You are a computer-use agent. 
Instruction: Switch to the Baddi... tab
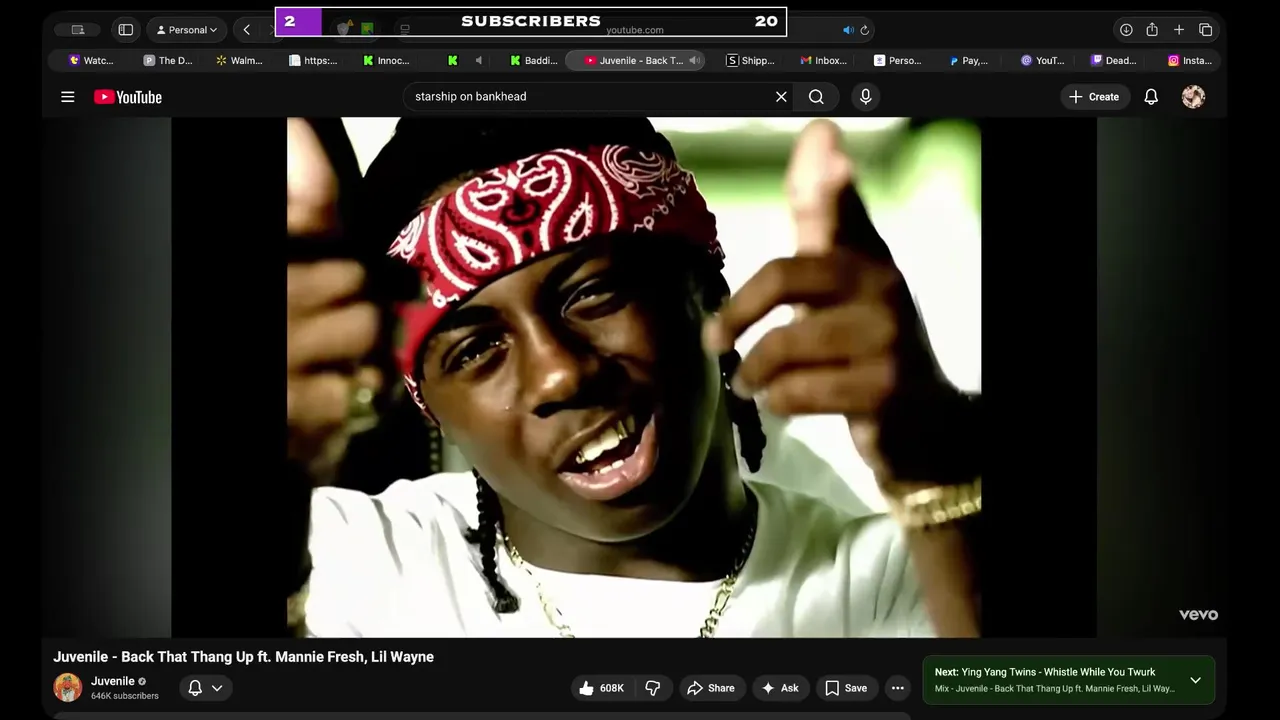534,61
